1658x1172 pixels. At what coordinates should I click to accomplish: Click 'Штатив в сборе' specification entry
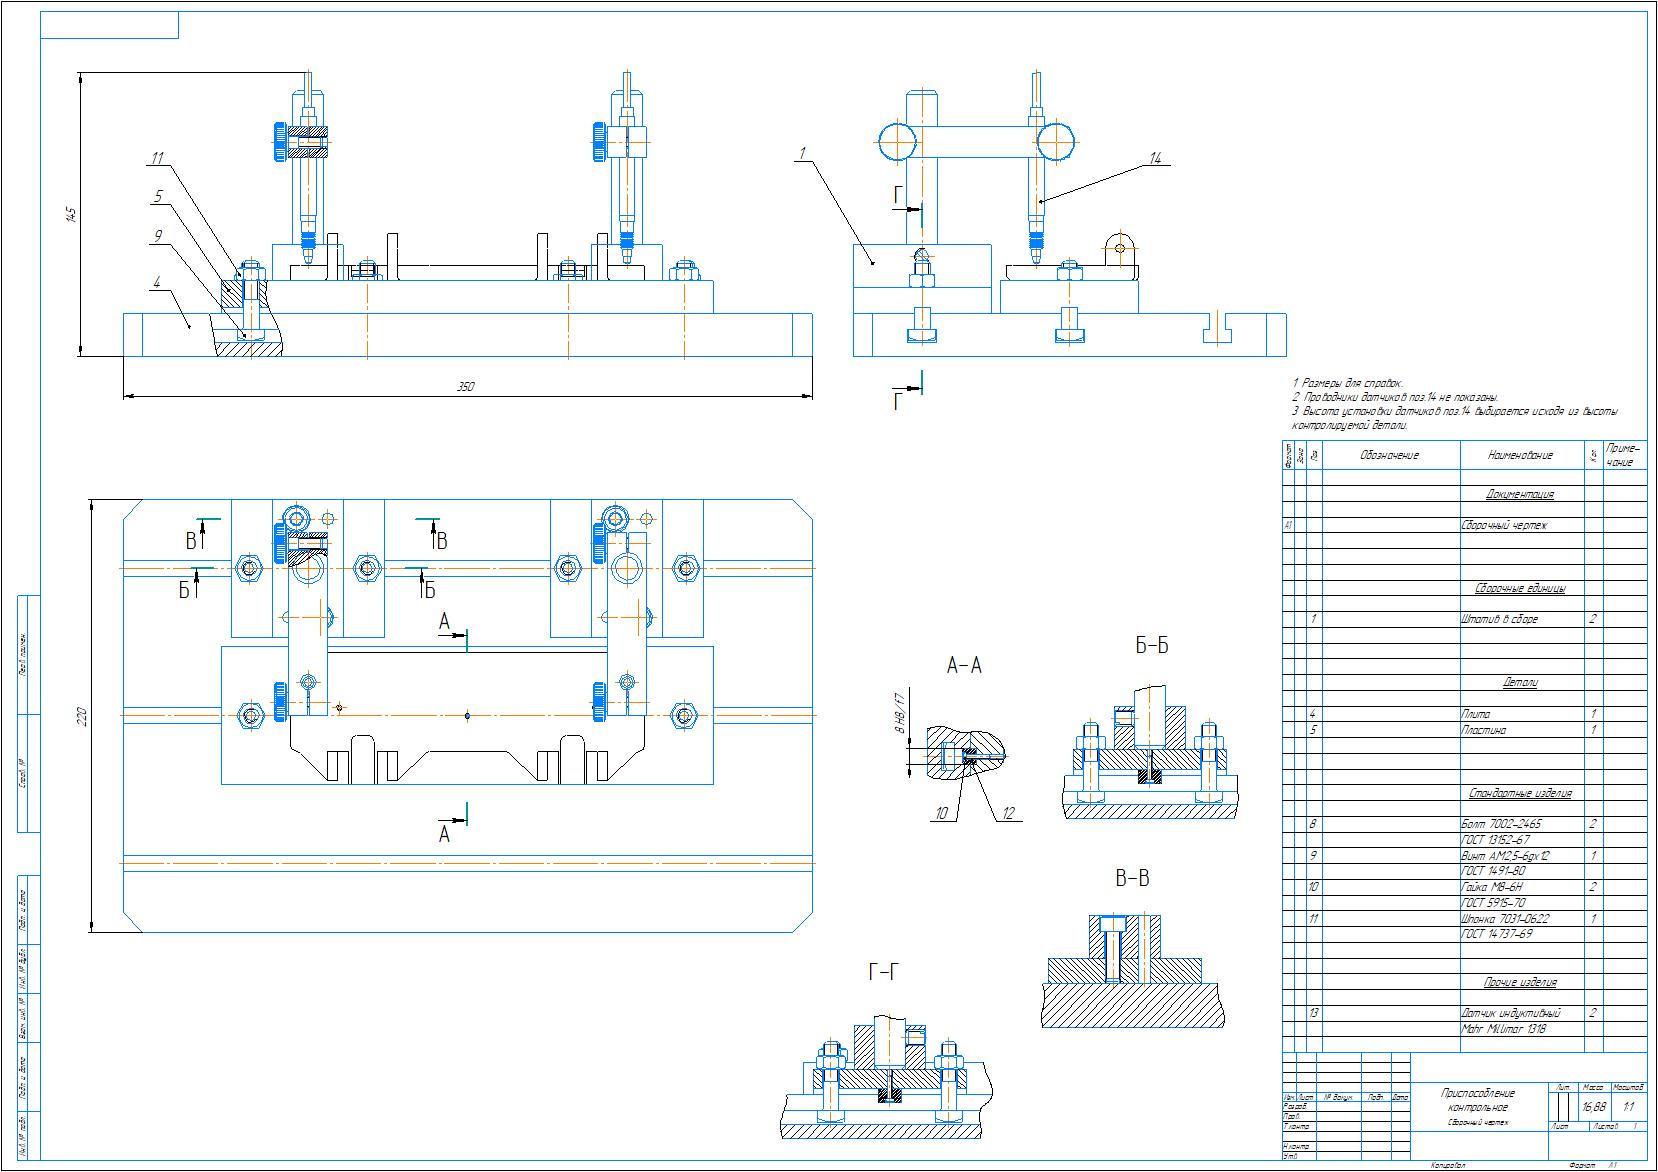pos(1498,619)
